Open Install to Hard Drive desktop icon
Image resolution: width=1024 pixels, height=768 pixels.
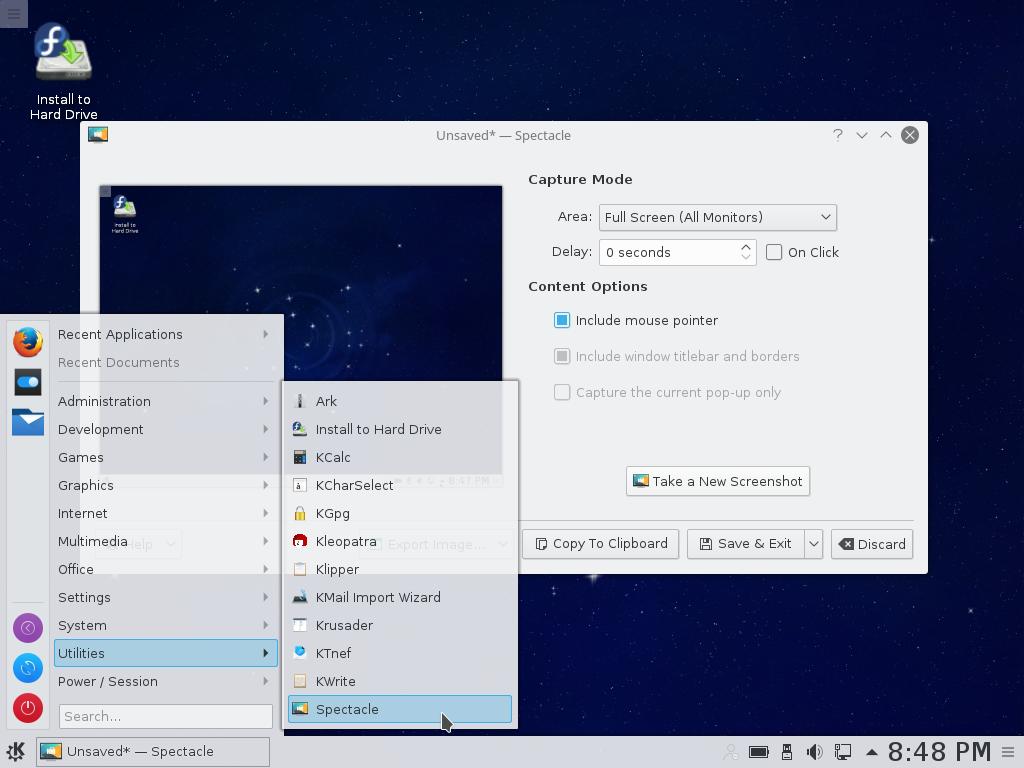(x=63, y=72)
